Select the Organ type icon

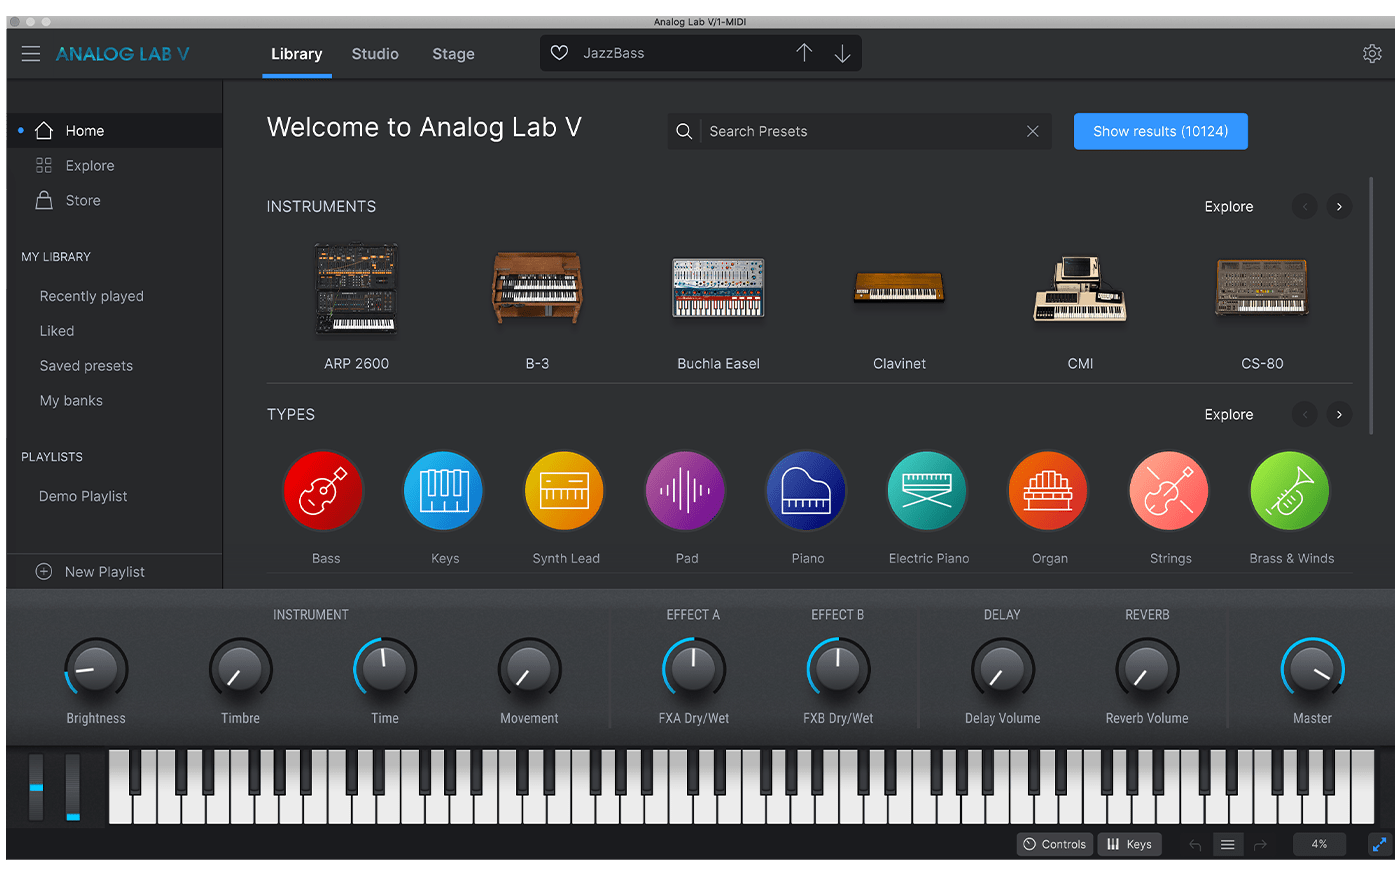tap(1049, 491)
